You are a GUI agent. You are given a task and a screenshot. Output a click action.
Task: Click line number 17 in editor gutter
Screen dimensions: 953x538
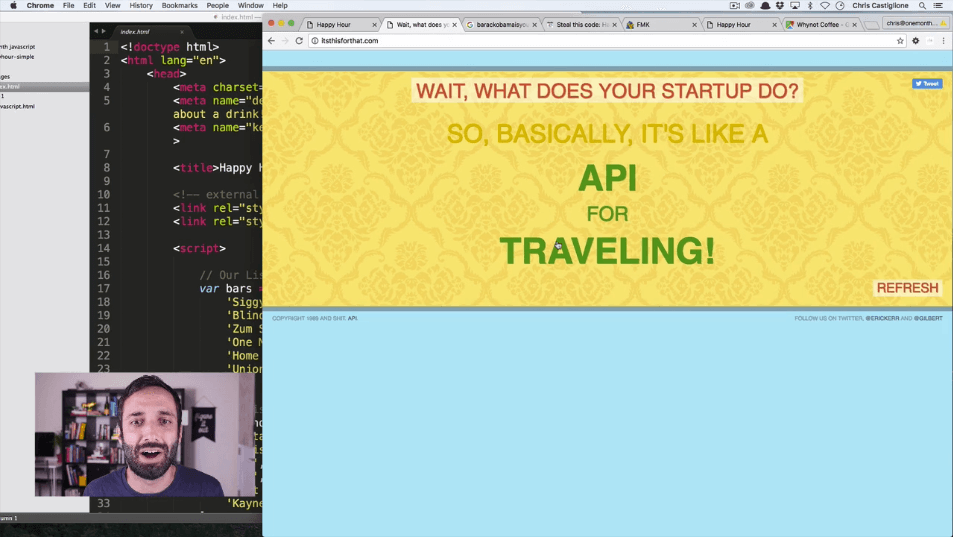coord(104,288)
